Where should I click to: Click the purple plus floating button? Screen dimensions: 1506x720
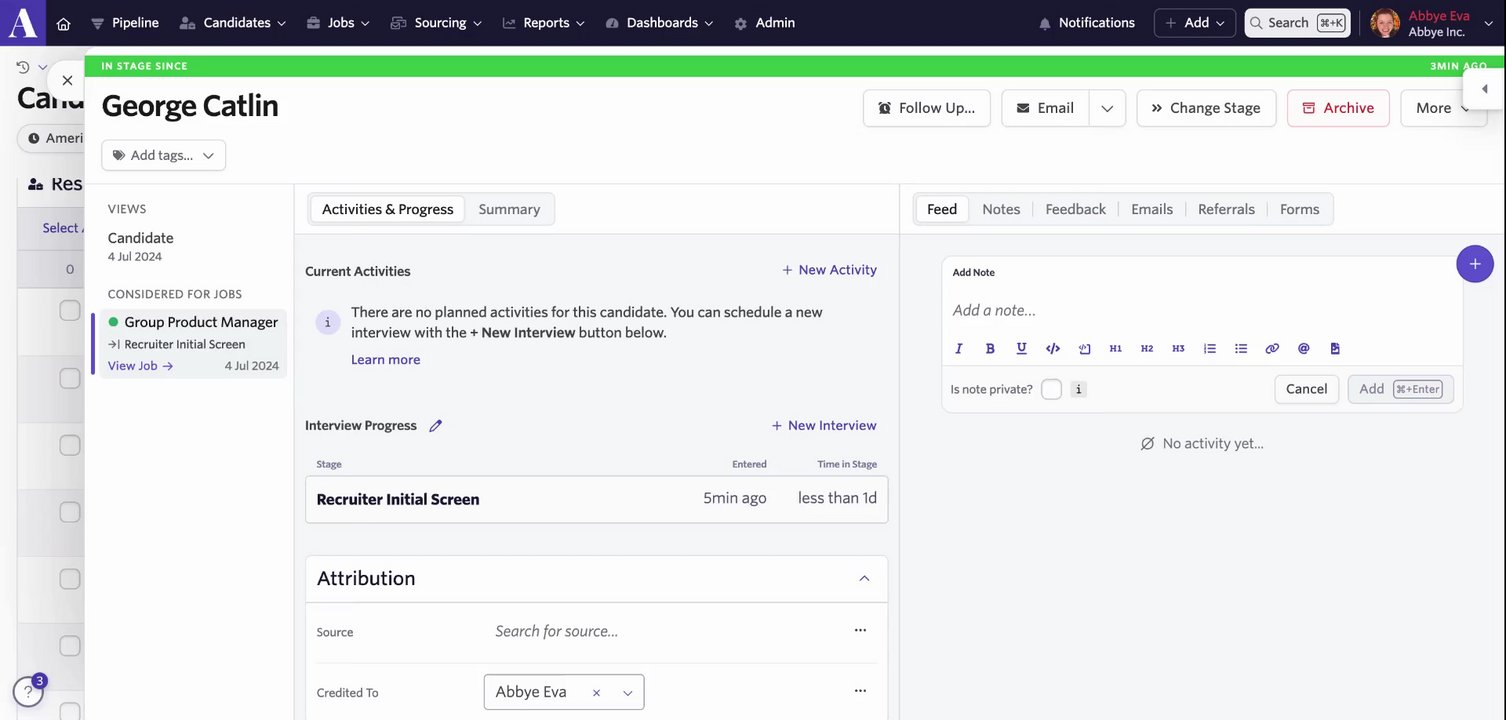1474,264
